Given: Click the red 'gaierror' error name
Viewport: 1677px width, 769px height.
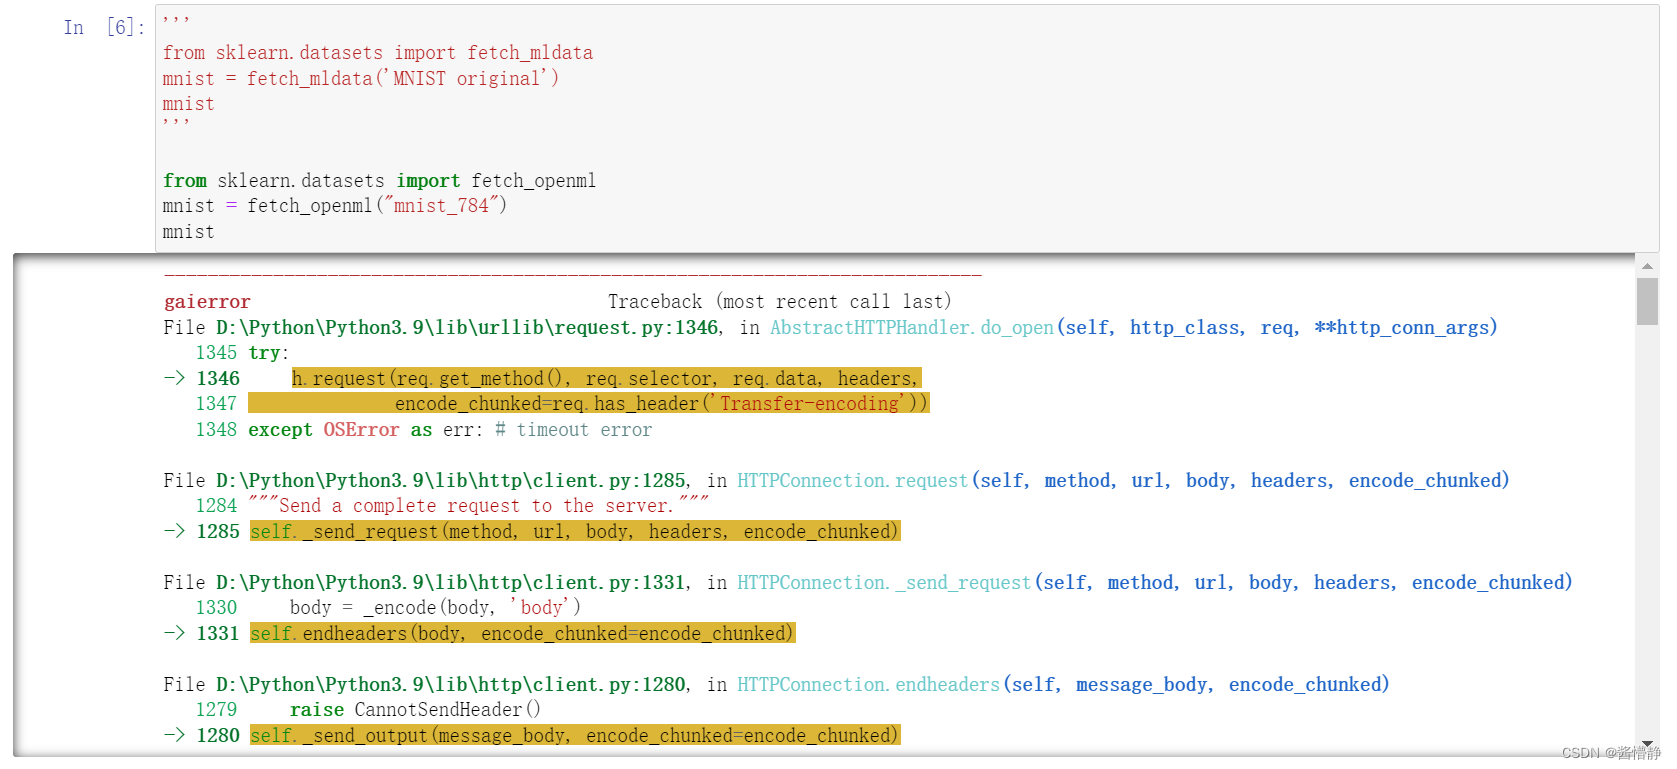Looking at the screenshot, I should [x=207, y=302].
